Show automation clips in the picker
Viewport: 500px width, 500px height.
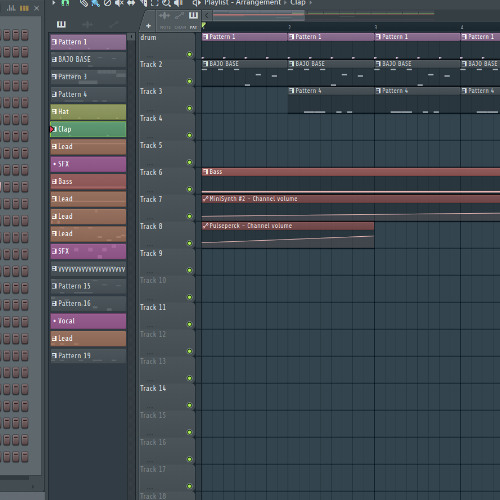(114, 24)
